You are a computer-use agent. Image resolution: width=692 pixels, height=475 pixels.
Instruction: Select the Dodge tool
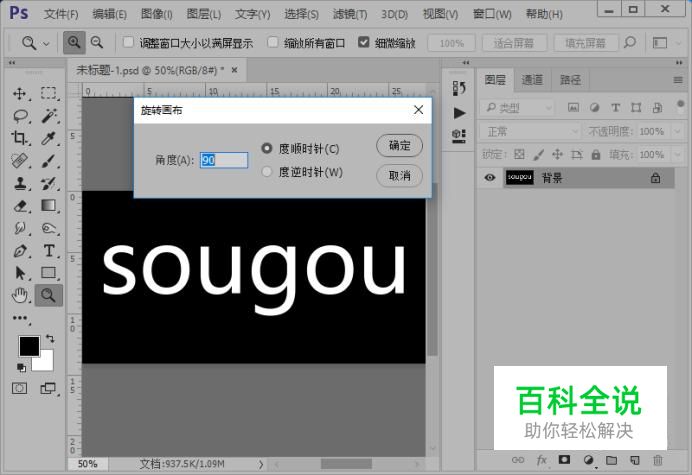click(49, 228)
